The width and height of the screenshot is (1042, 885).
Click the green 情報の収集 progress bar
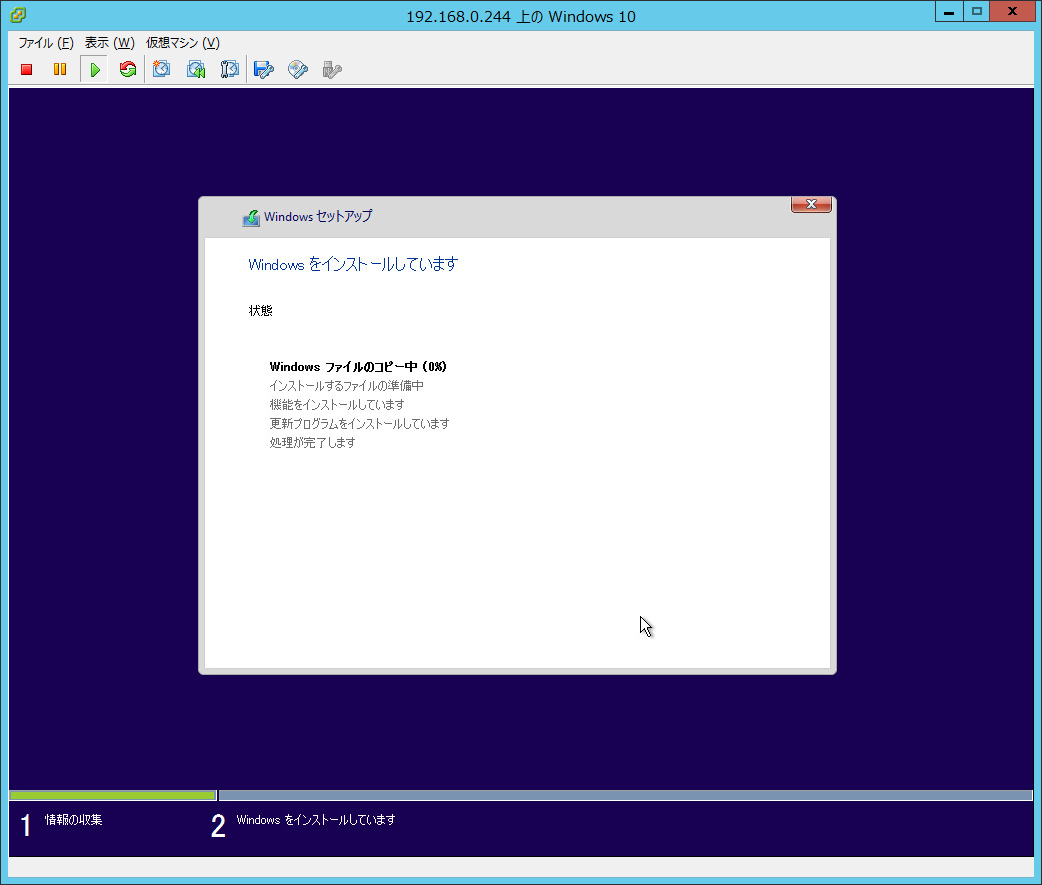[113, 795]
